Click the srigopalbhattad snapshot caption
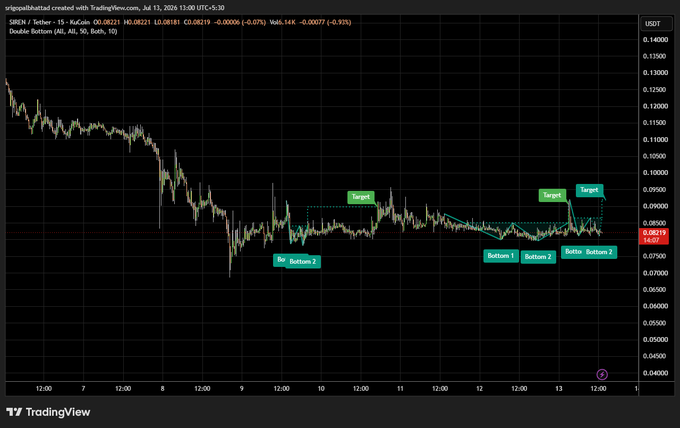 [x=115, y=8]
